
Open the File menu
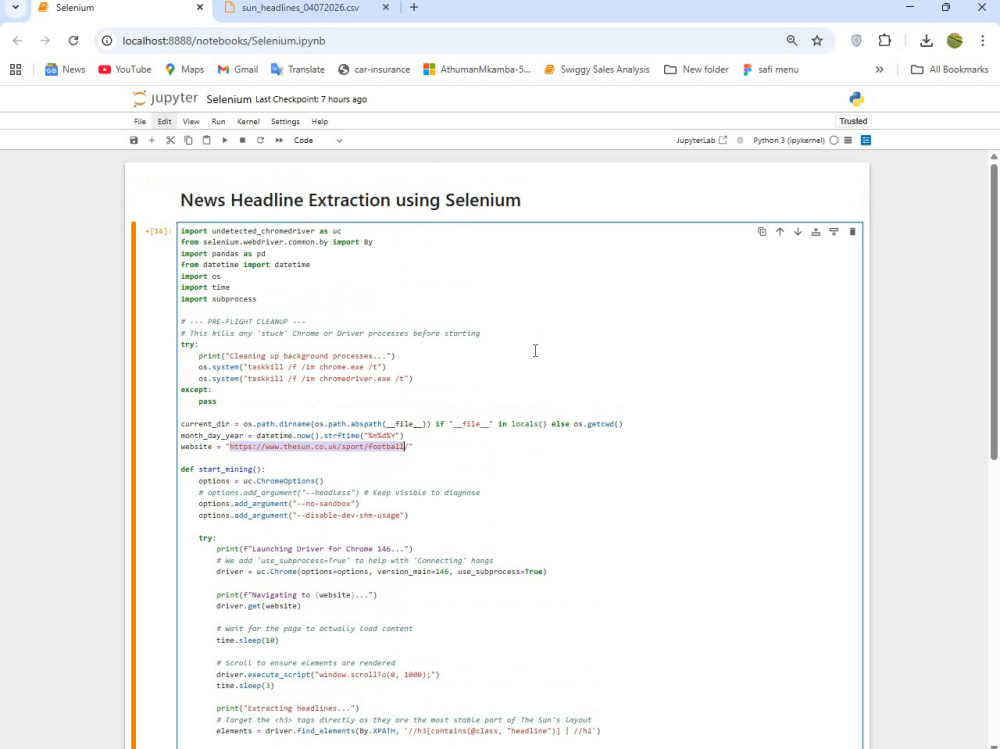pyautogui.click(x=140, y=121)
